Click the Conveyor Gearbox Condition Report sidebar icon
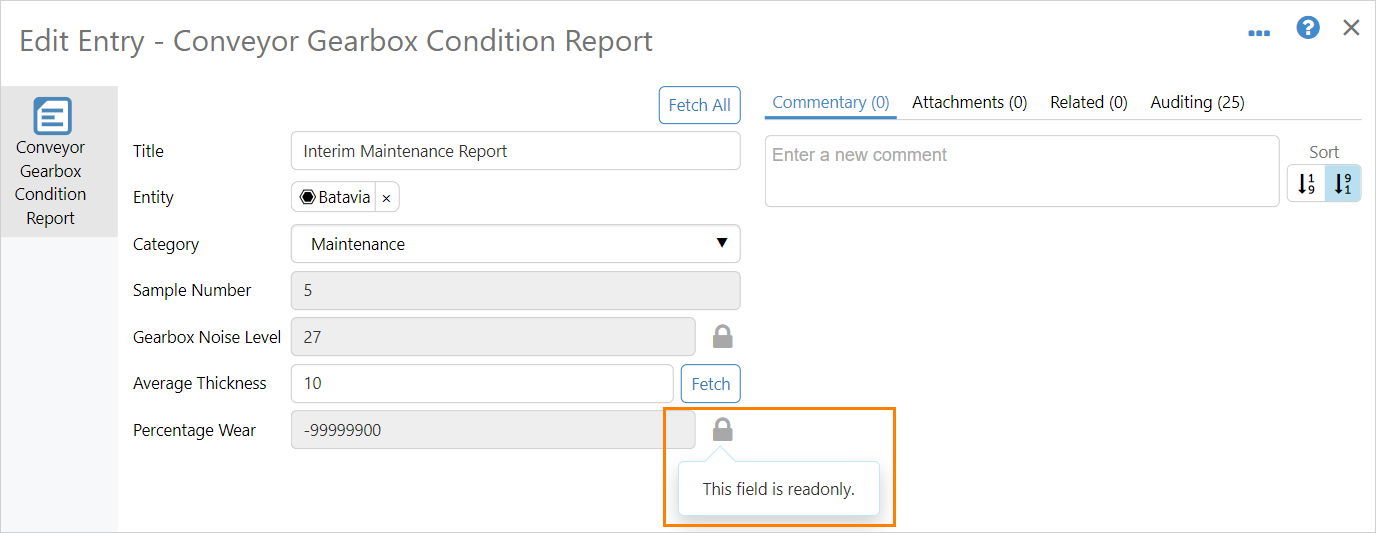The width and height of the screenshot is (1376, 533). (52, 117)
